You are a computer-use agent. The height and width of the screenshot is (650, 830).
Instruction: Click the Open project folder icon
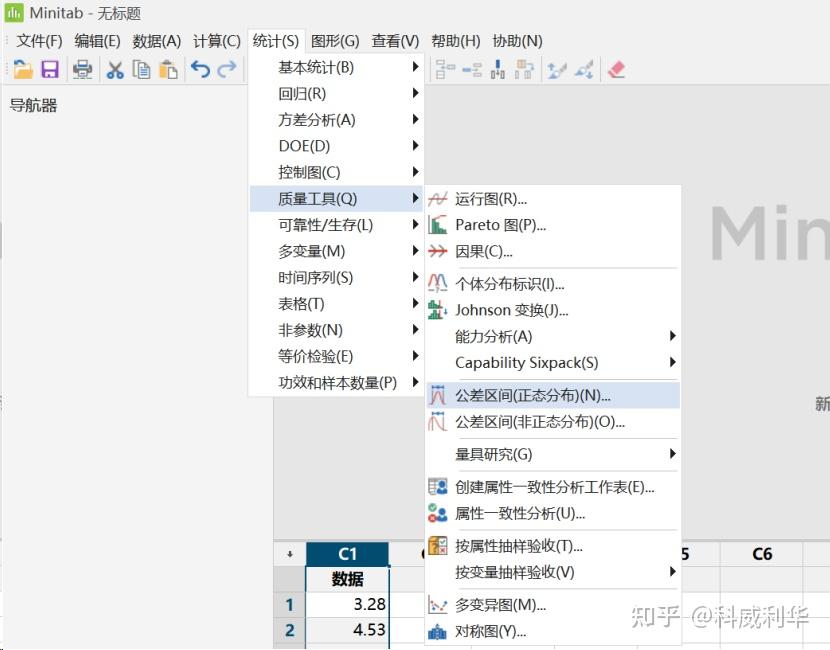[22, 69]
